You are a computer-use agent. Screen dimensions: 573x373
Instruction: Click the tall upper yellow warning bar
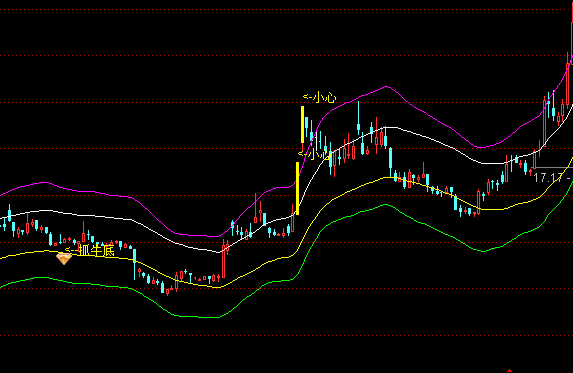[x=303, y=124]
